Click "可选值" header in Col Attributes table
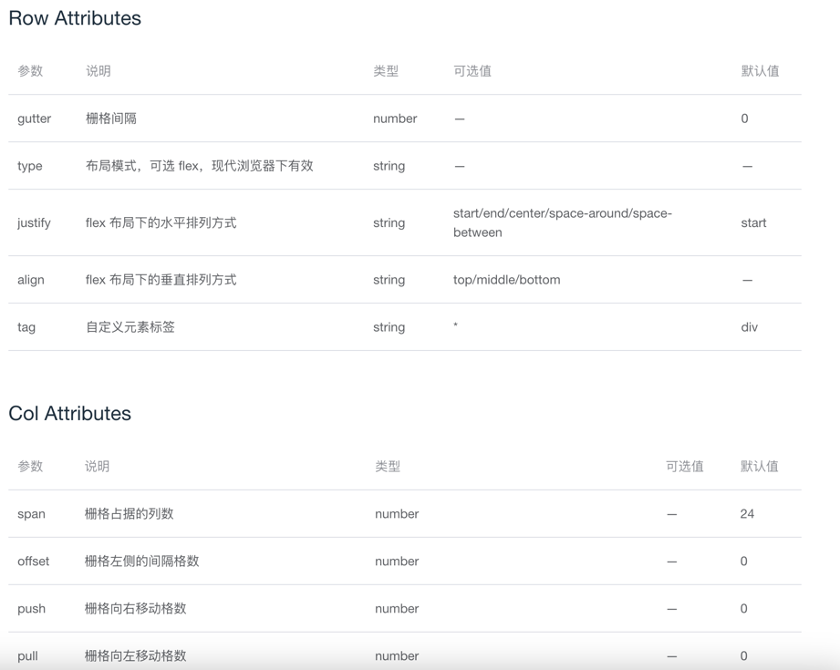Image resolution: width=840 pixels, height=670 pixels. point(685,466)
